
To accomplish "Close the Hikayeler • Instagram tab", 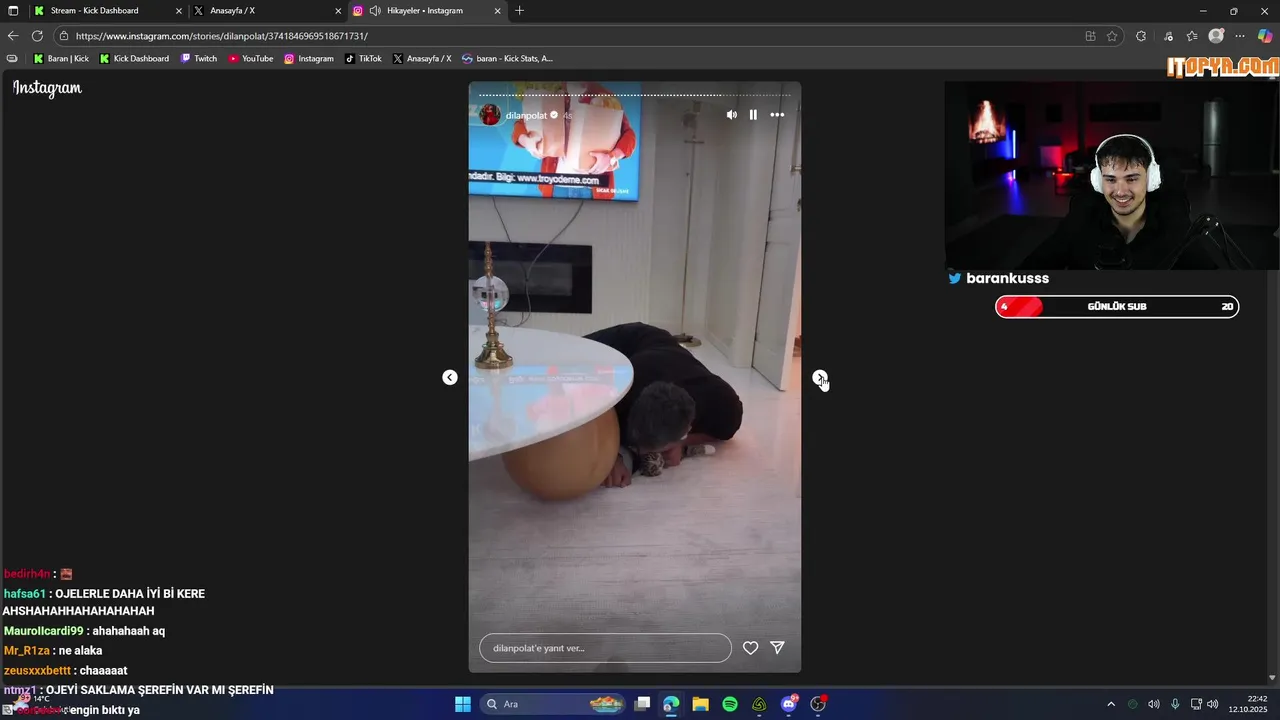I will [498, 11].
